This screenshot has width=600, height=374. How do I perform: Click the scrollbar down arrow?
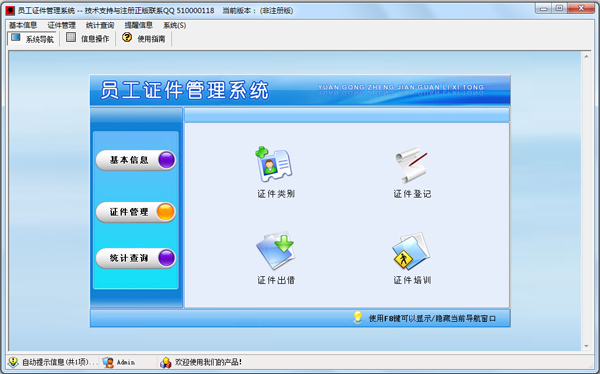(x=586, y=346)
